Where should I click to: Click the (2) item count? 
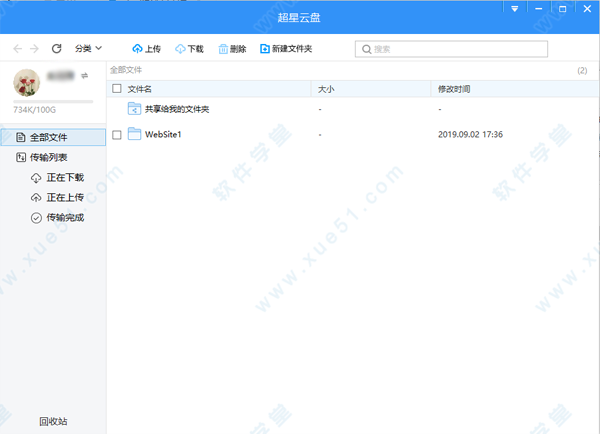coord(582,70)
